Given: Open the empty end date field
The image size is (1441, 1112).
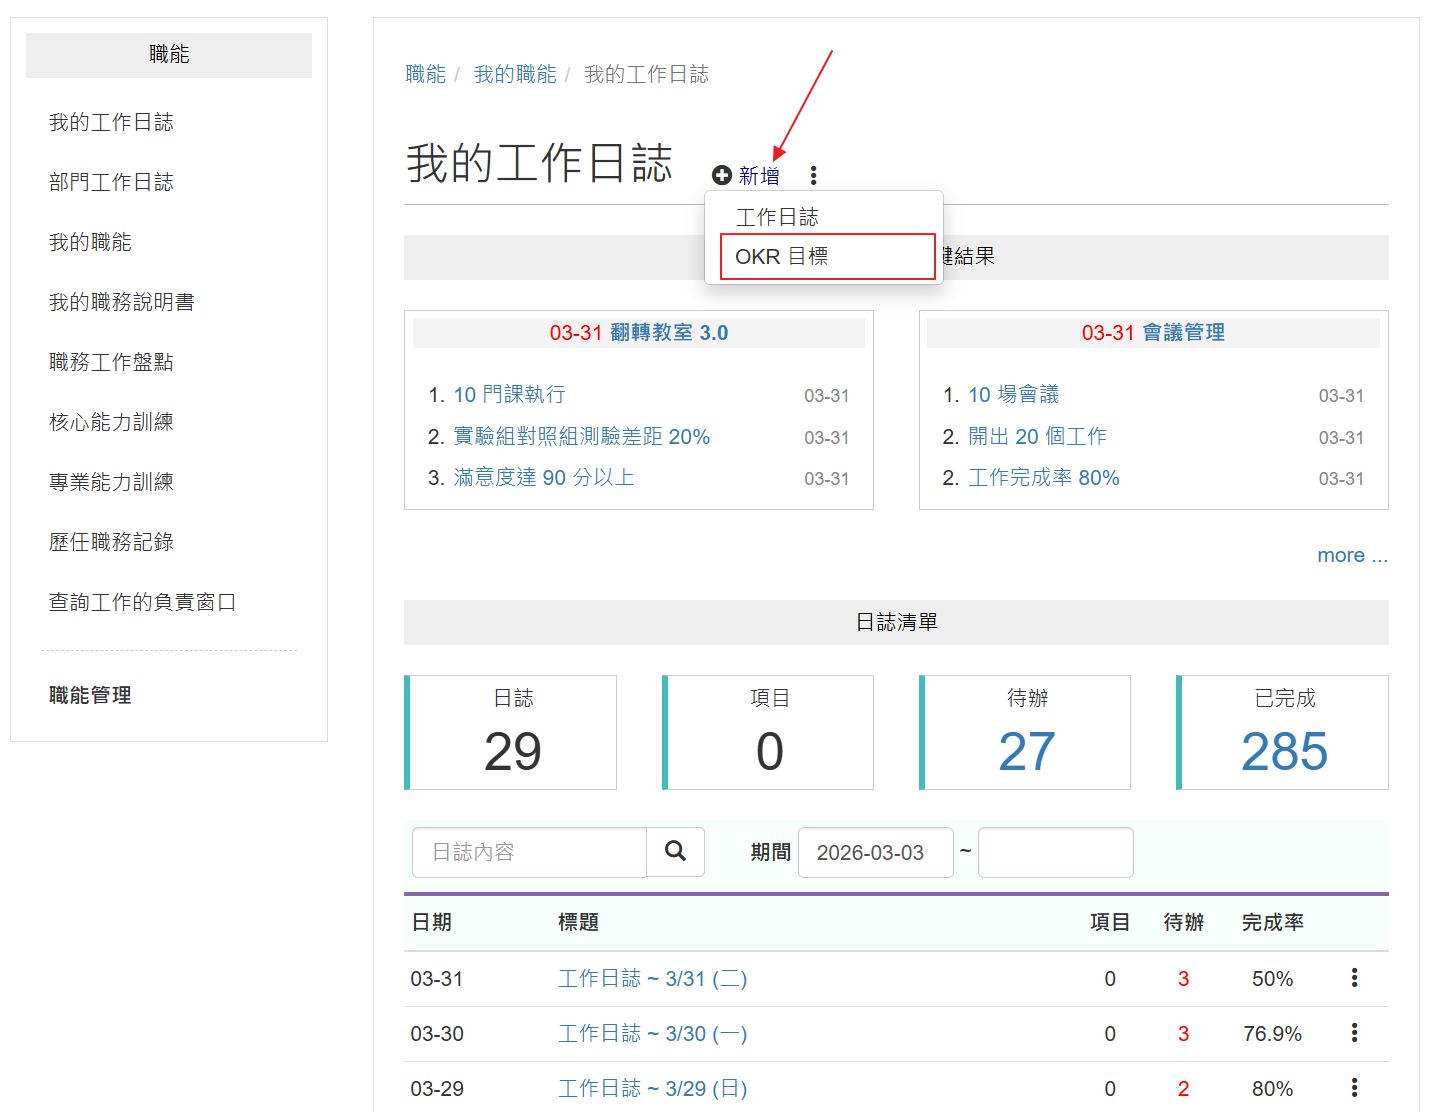Looking at the screenshot, I should [1055, 853].
